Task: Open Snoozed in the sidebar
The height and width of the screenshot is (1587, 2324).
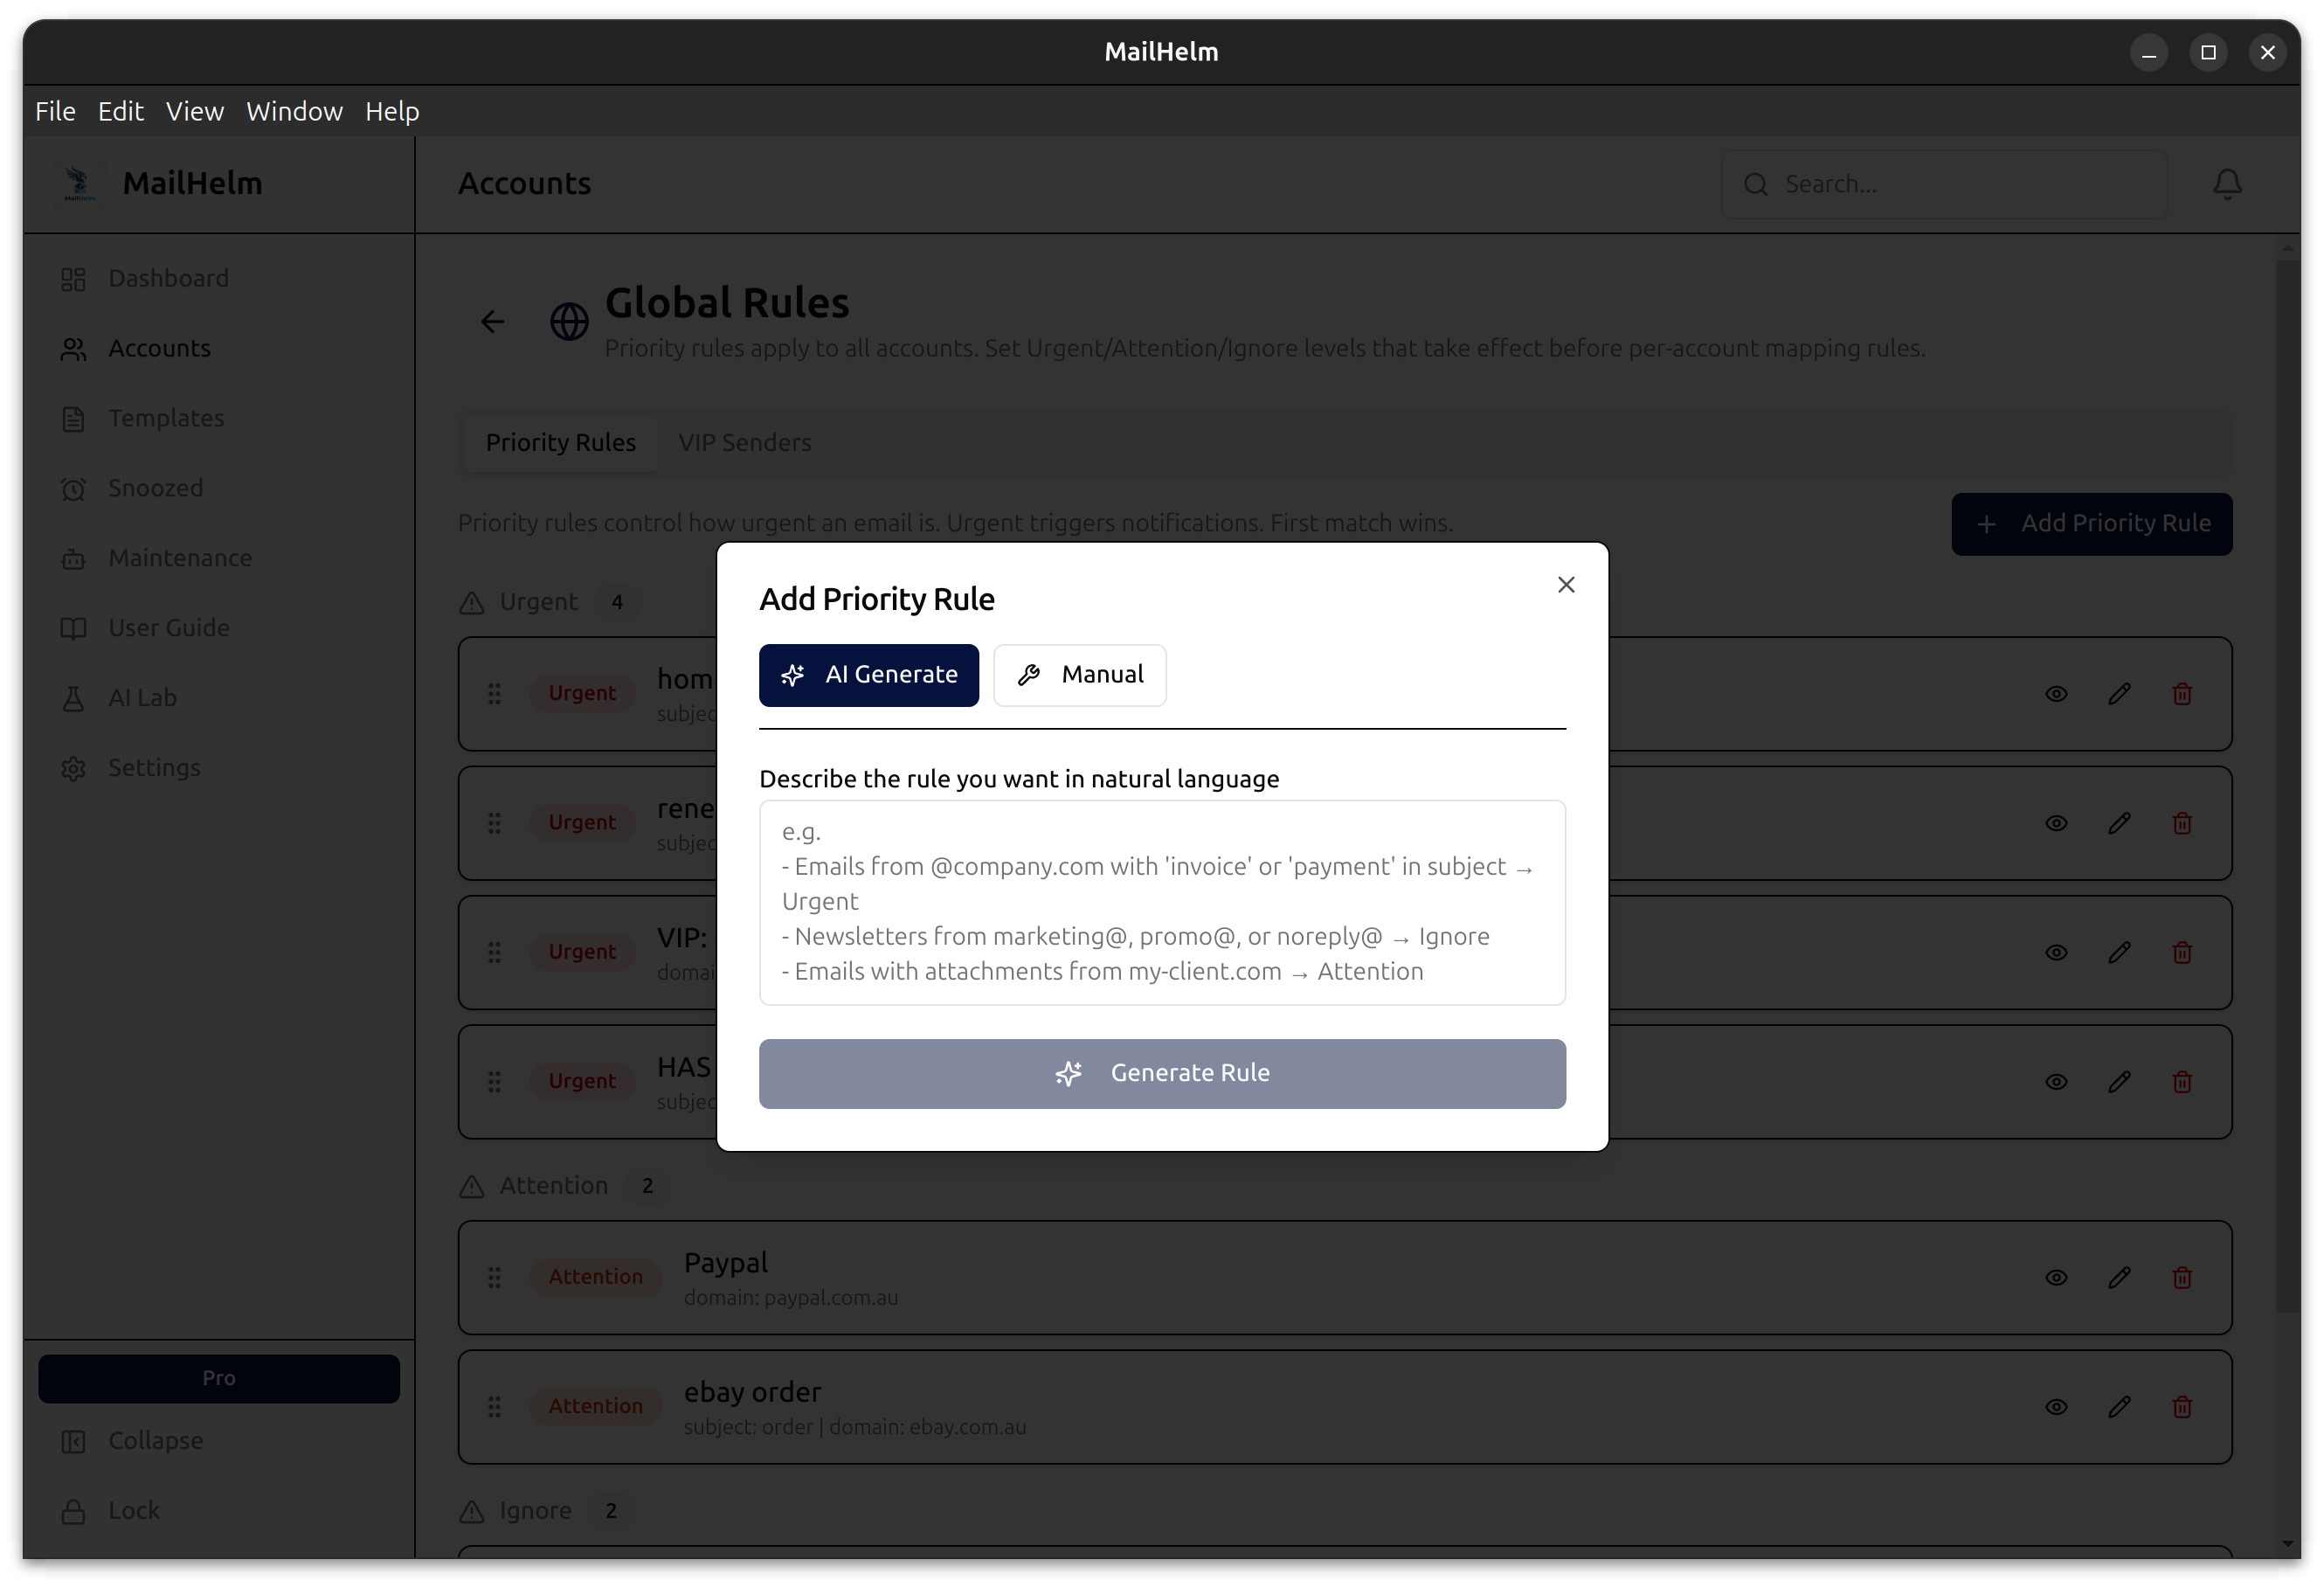Action: (x=155, y=488)
